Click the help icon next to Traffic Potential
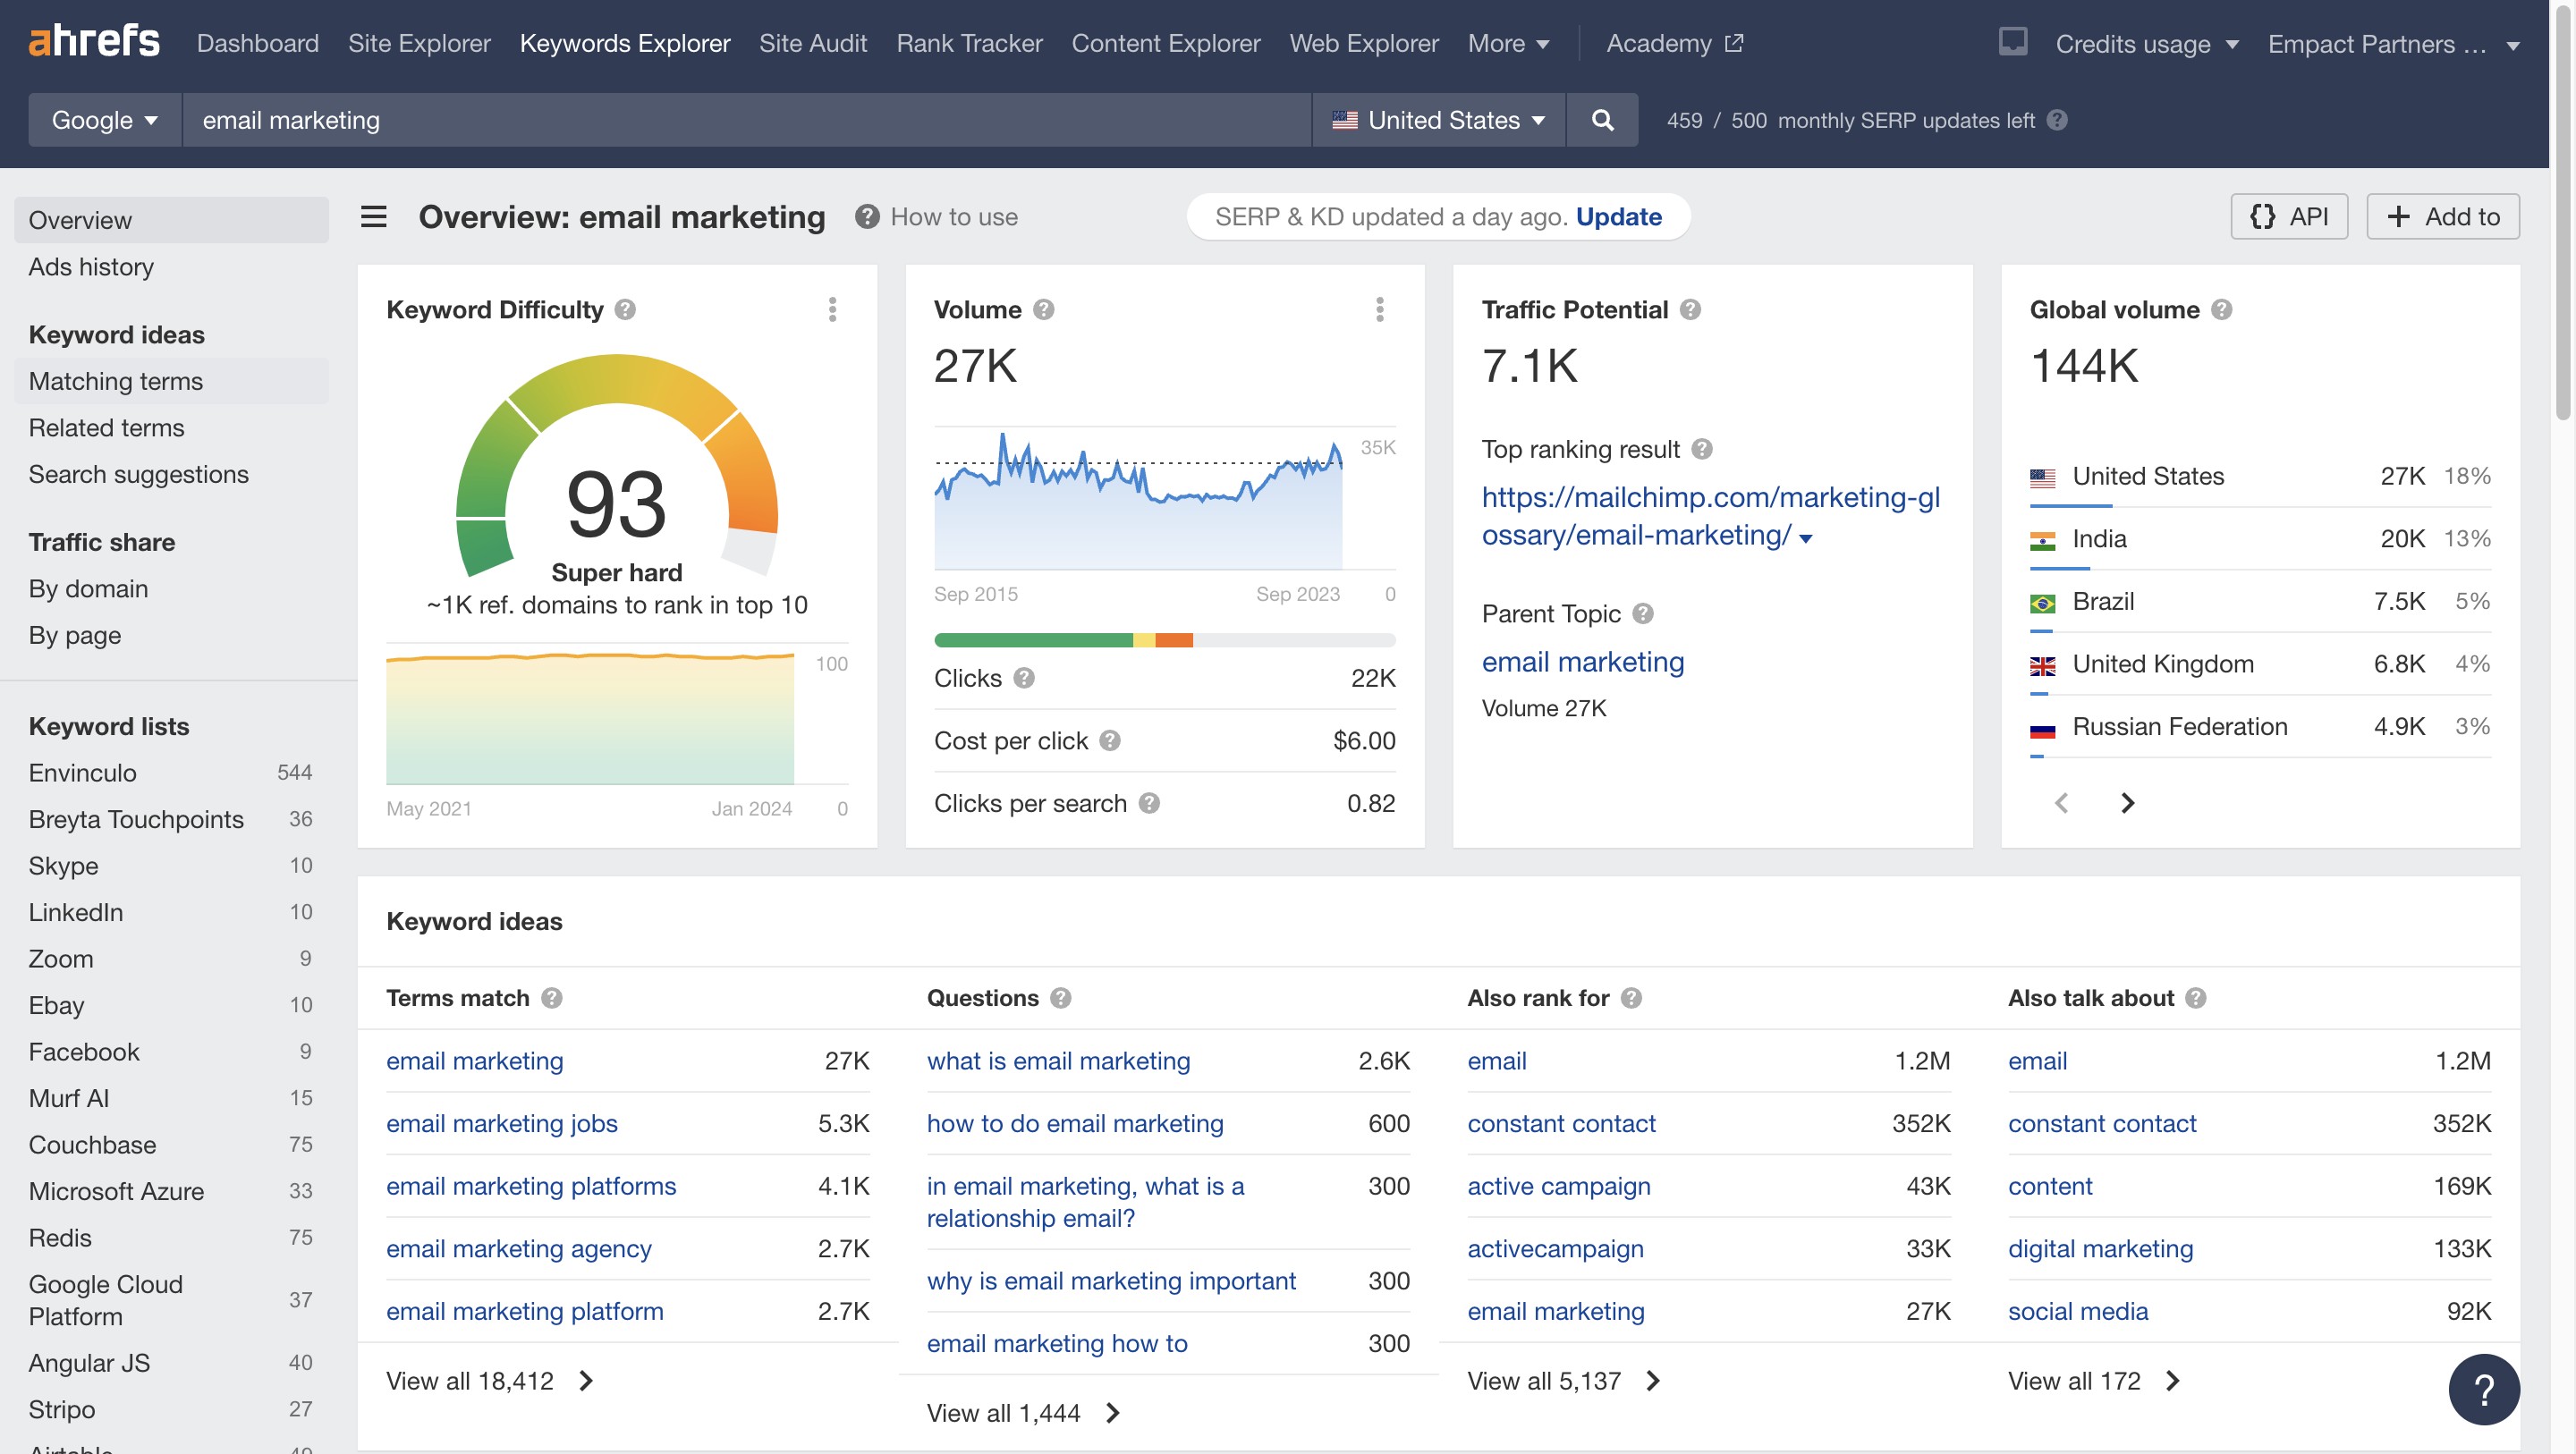This screenshot has width=2576, height=1454. [x=1690, y=310]
